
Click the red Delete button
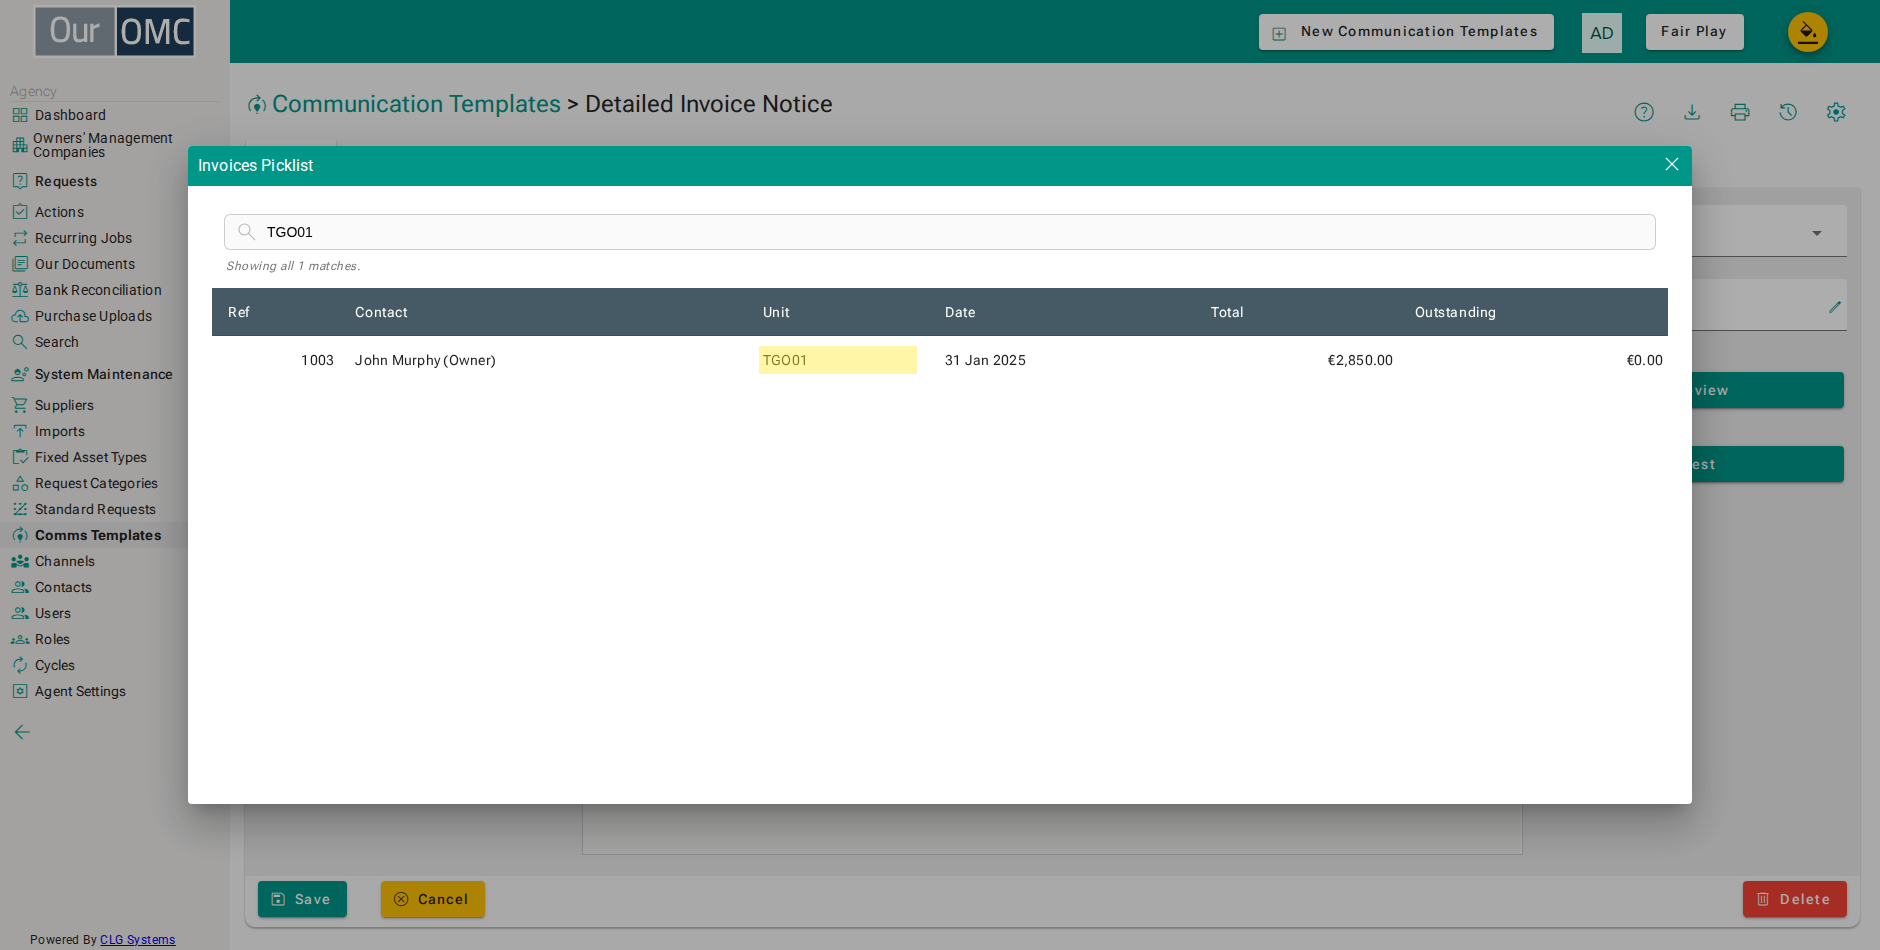click(x=1794, y=899)
